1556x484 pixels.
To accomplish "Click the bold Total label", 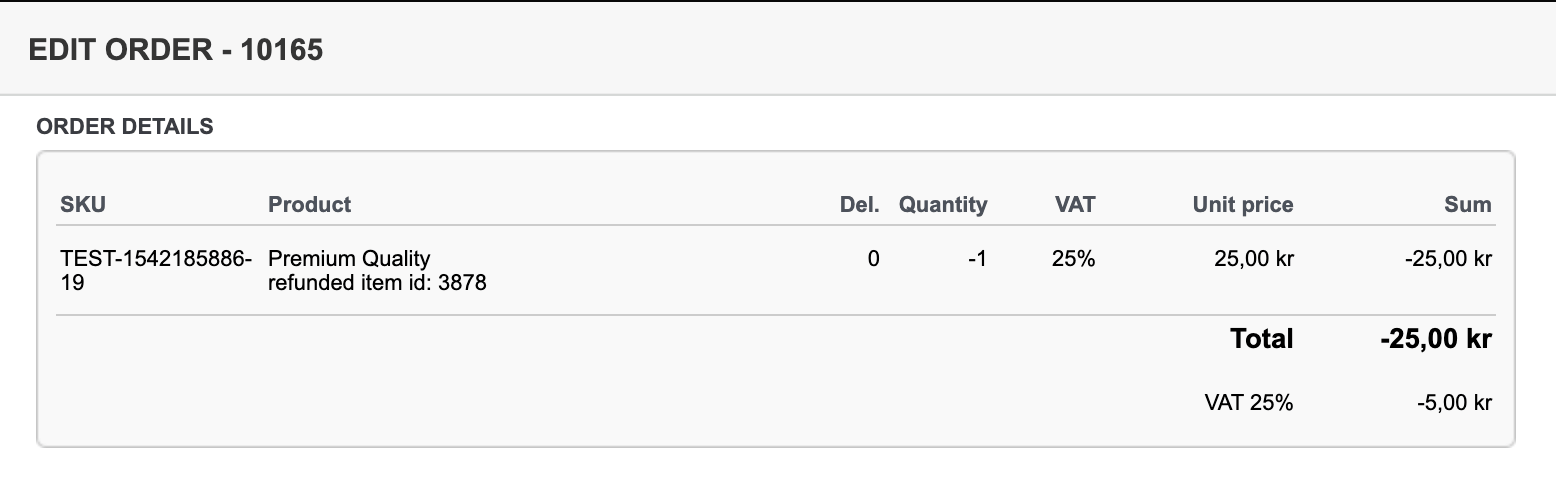I will (x=1261, y=339).
